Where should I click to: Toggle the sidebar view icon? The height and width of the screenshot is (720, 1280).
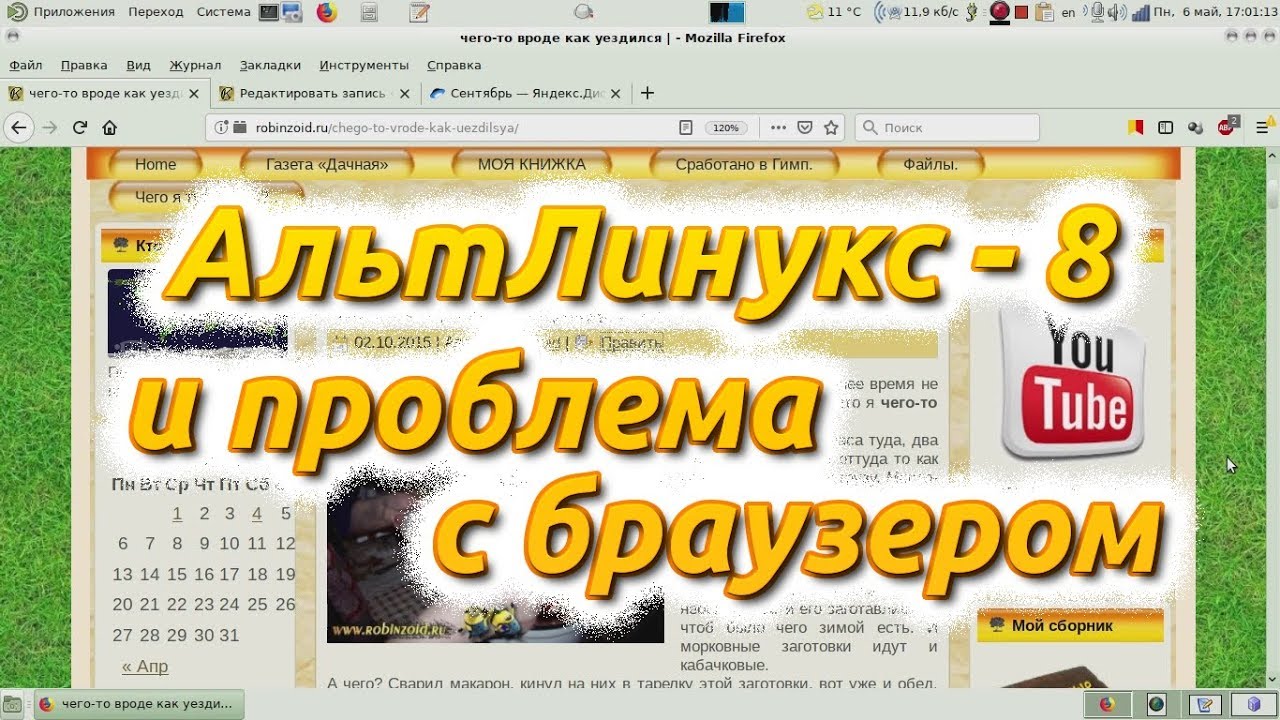coord(1165,127)
